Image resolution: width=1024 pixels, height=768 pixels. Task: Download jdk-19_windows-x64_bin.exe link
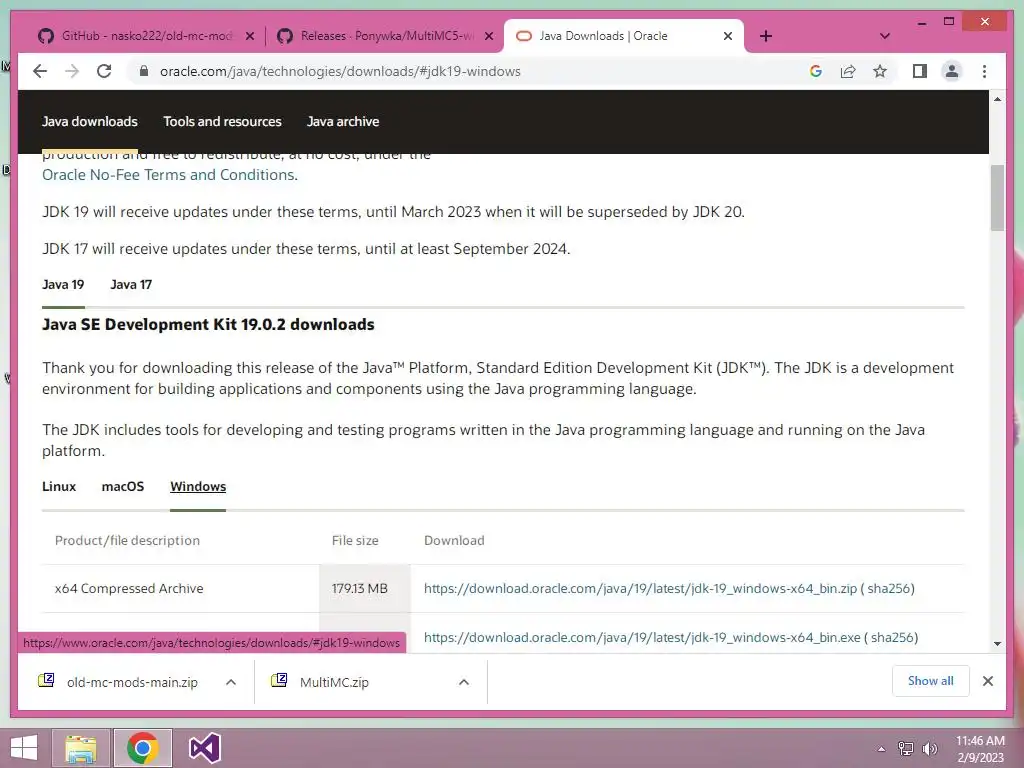tap(642, 637)
